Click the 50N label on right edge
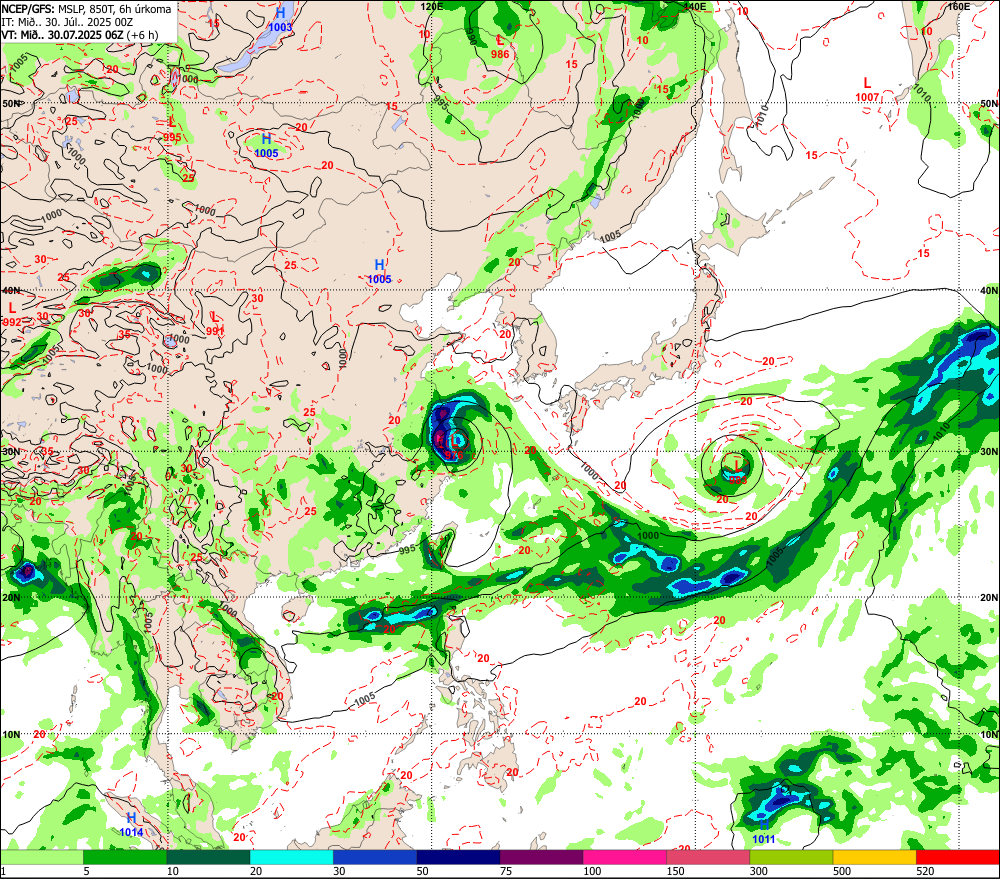Image resolution: width=1000 pixels, height=879 pixels. [x=989, y=103]
